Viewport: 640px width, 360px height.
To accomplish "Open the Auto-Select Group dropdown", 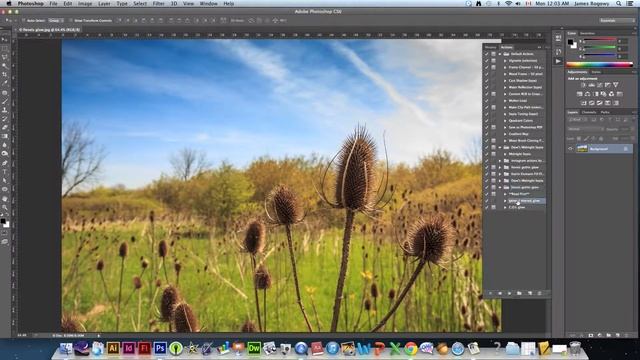I will pos(56,20).
